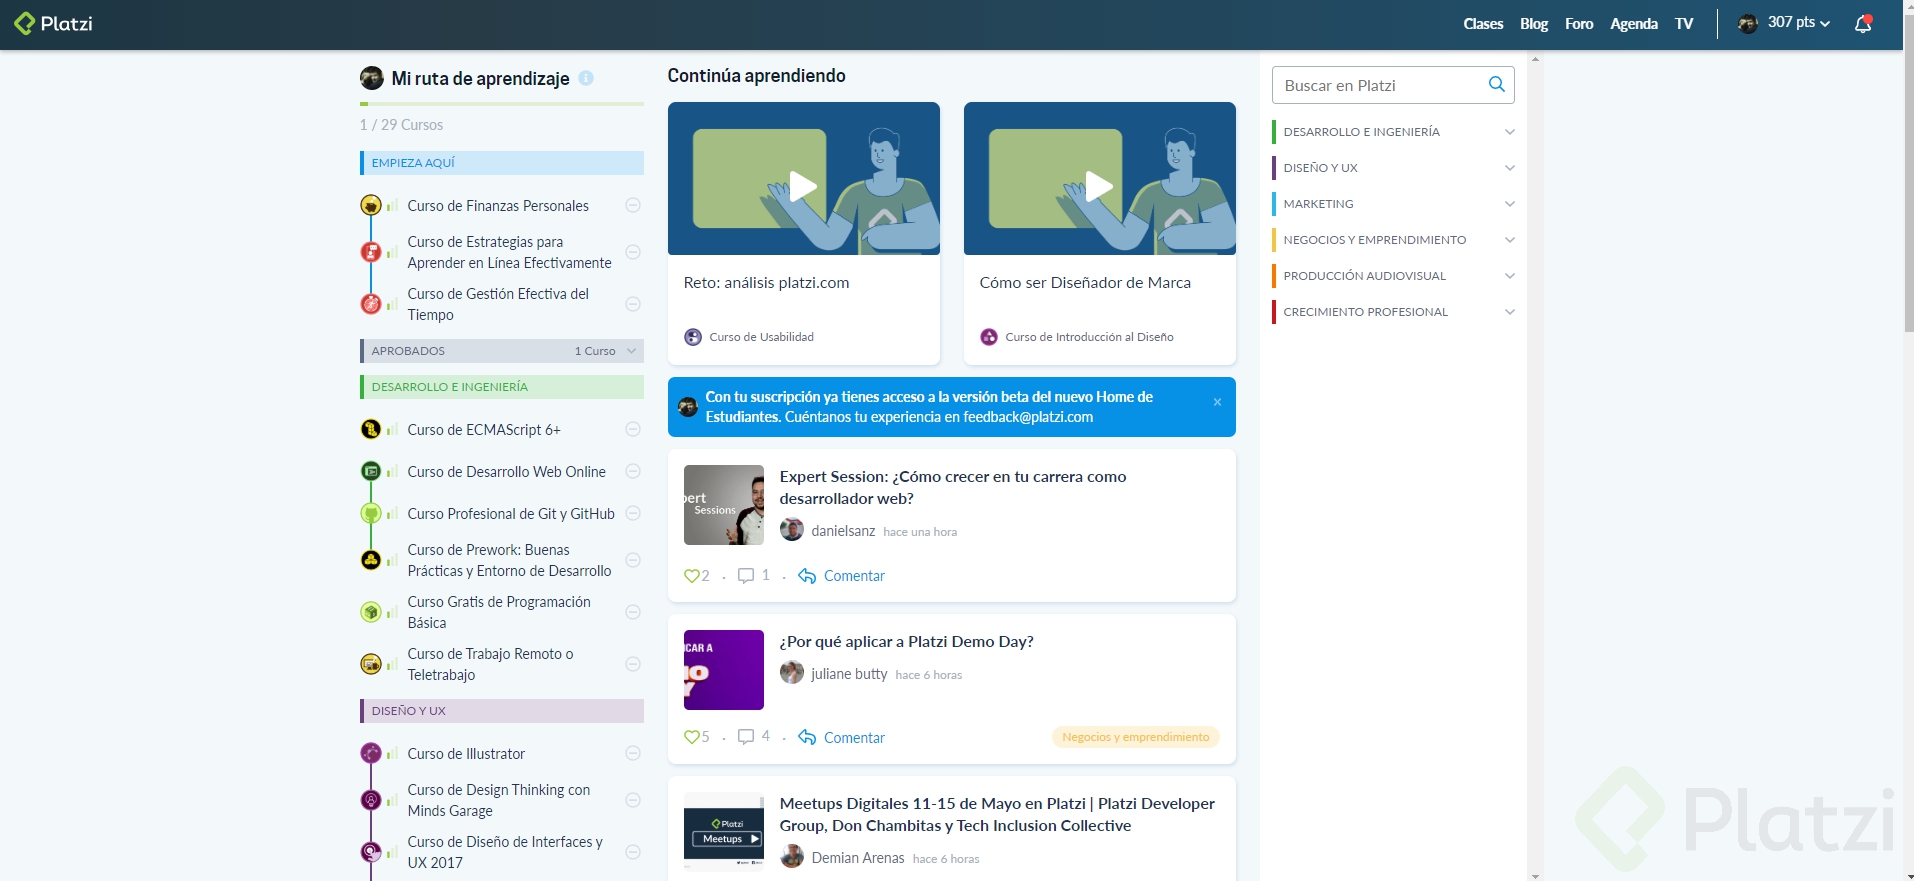Click Comentar on the Platzi Demo Day post

click(x=842, y=737)
